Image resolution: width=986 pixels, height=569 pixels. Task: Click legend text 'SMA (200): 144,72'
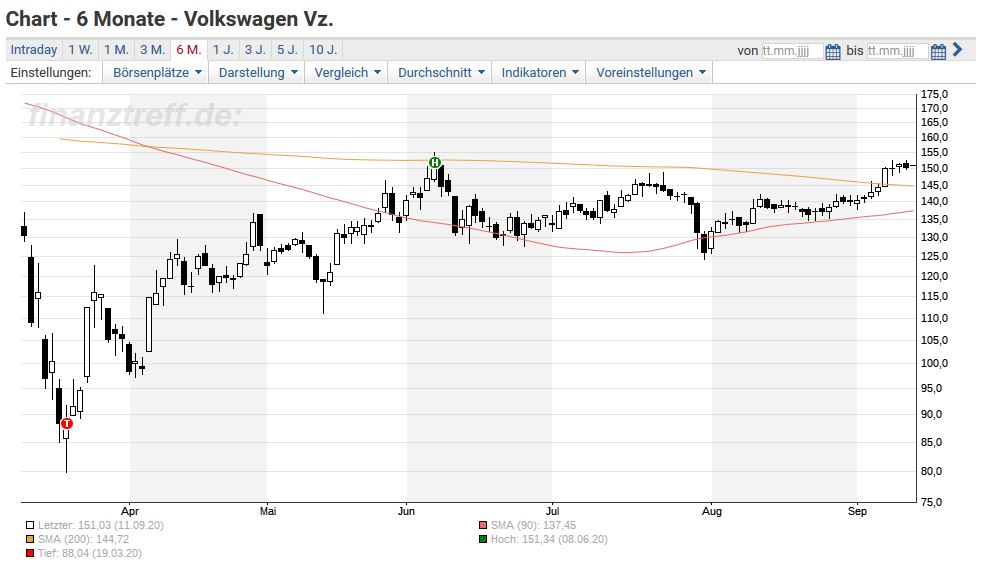pos(83,539)
